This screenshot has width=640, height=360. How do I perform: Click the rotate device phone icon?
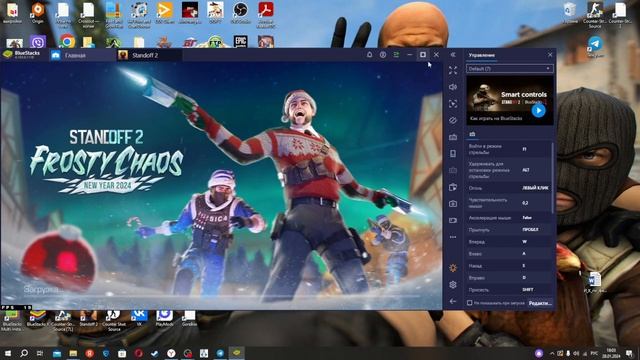[x=453, y=153]
